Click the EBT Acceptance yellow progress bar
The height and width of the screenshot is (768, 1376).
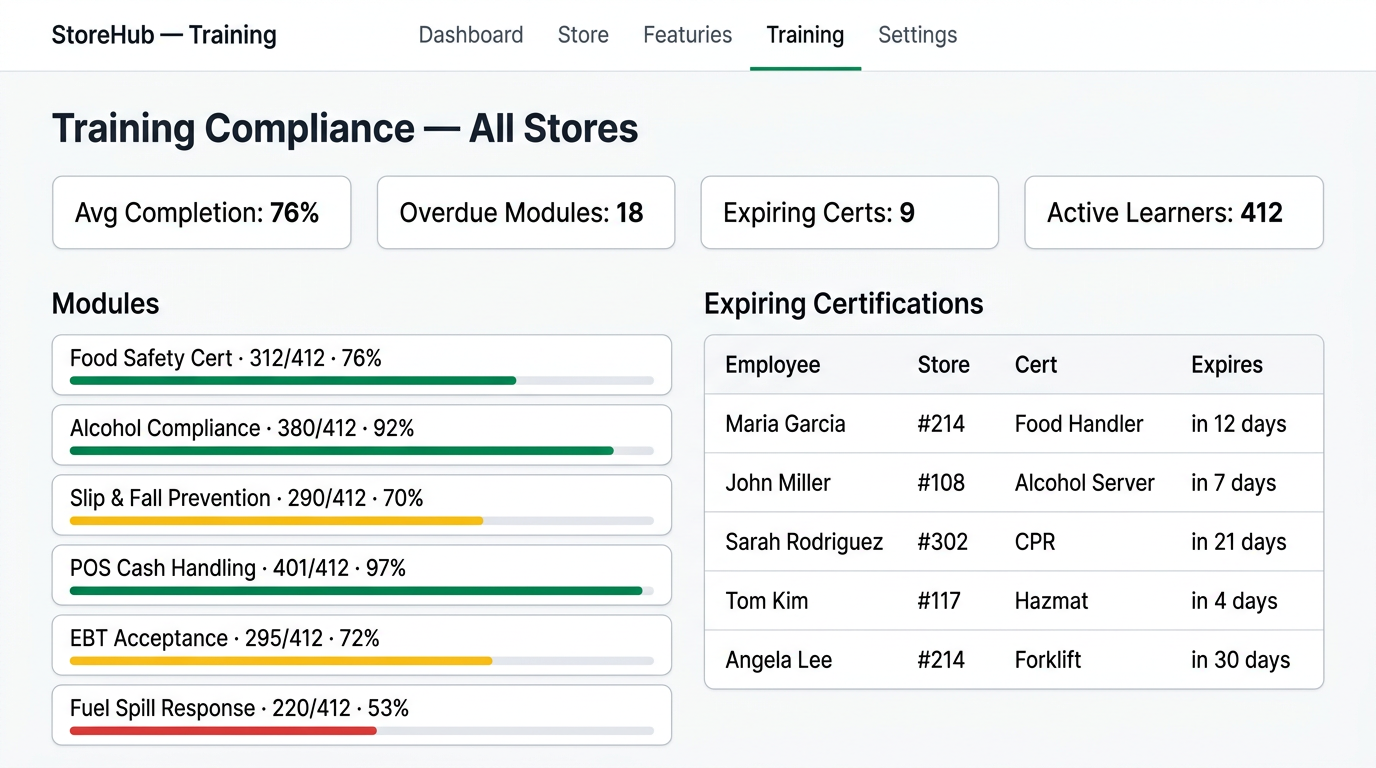tap(281, 661)
